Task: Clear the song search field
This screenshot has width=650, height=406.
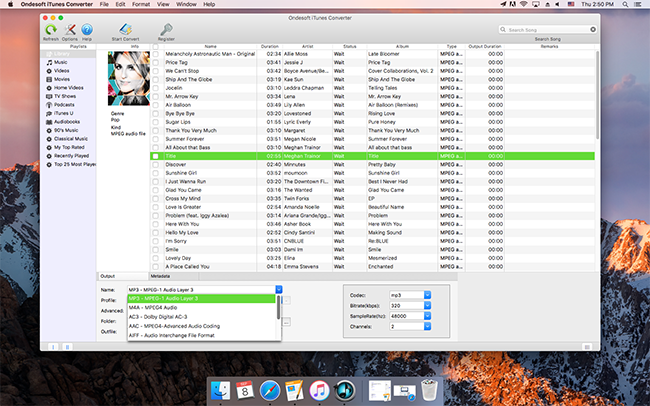Action: click(x=593, y=29)
